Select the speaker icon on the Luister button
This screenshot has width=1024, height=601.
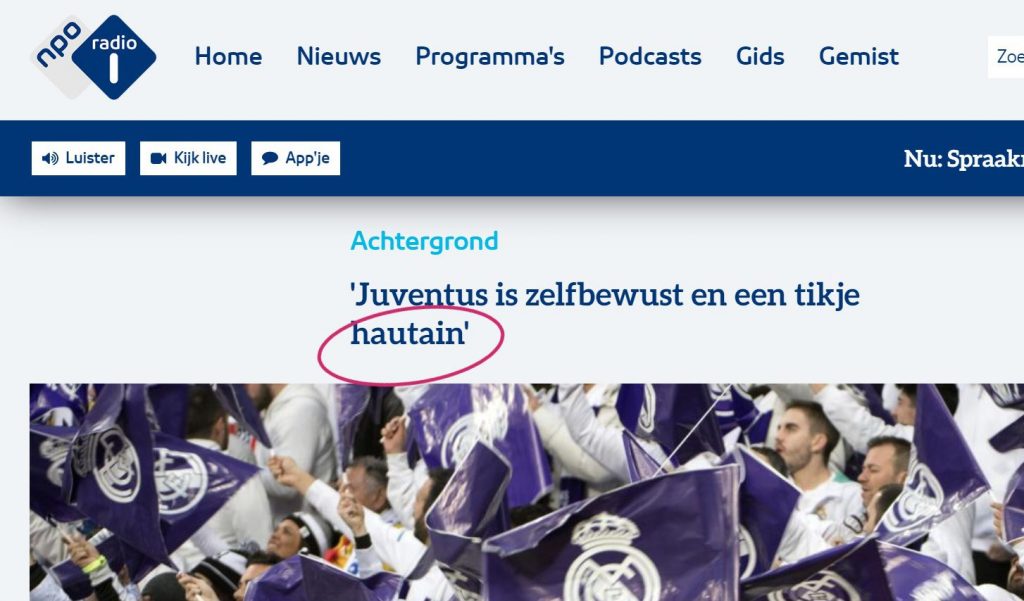(52, 158)
